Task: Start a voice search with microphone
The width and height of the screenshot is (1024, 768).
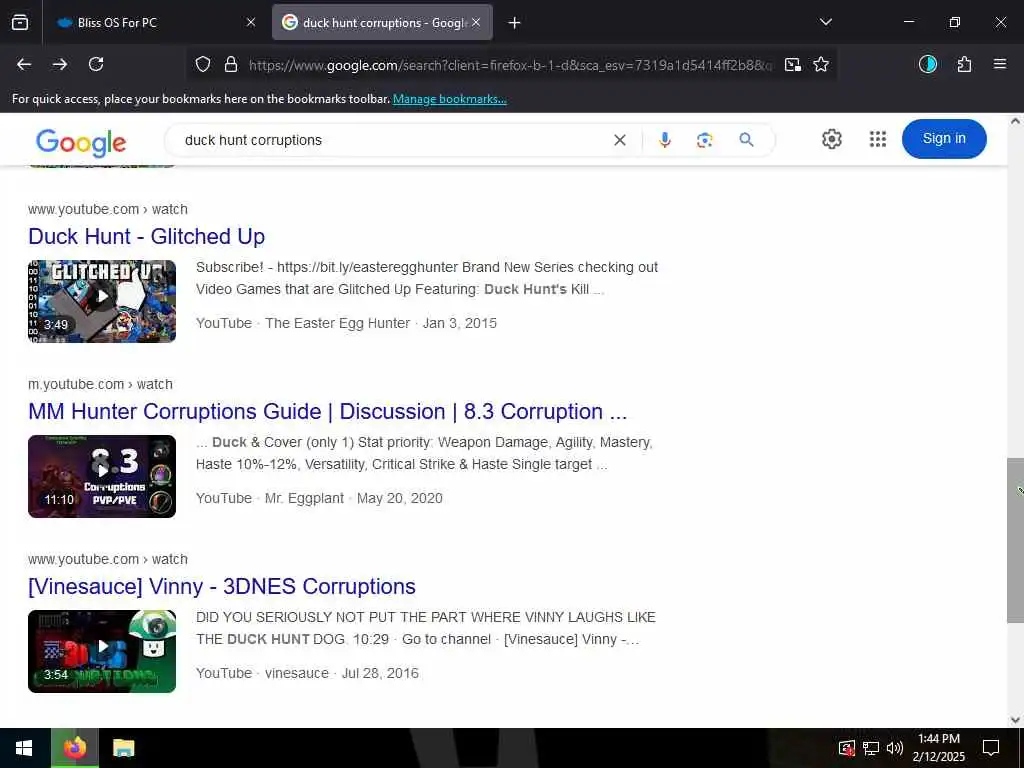Action: pos(665,140)
